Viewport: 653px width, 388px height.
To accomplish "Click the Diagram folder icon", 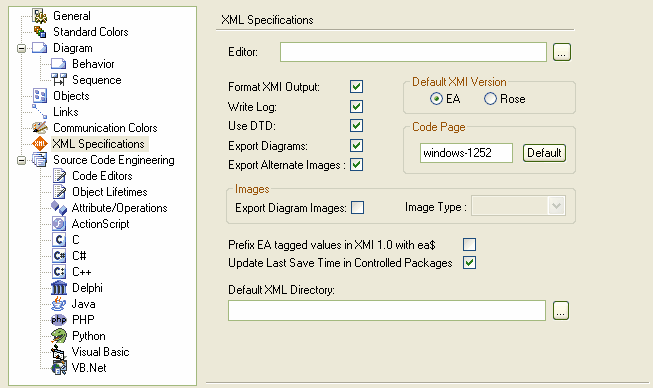I will (40, 48).
